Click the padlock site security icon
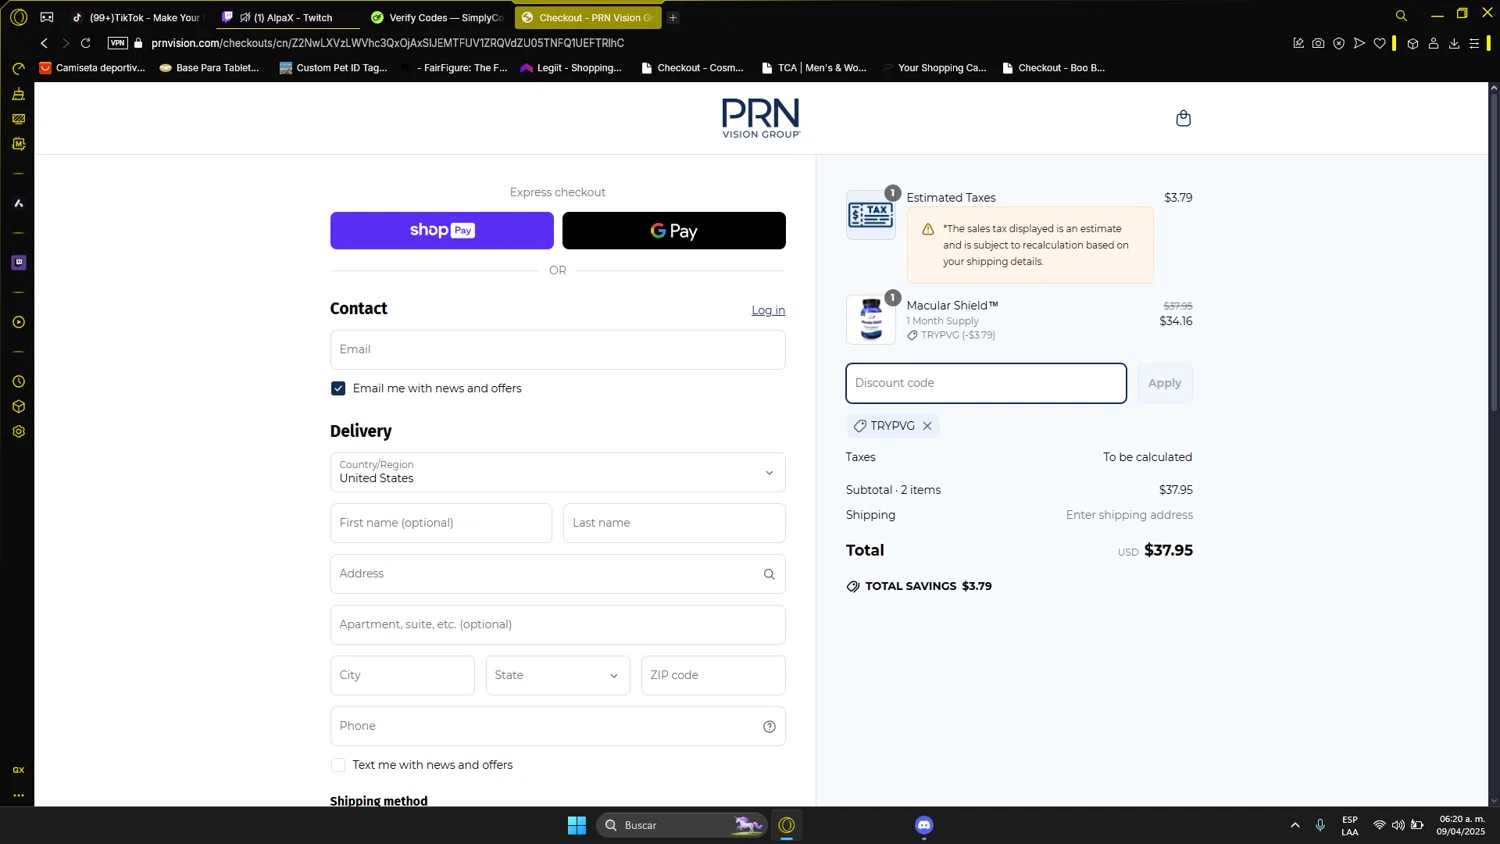1500x844 pixels. [139, 43]
